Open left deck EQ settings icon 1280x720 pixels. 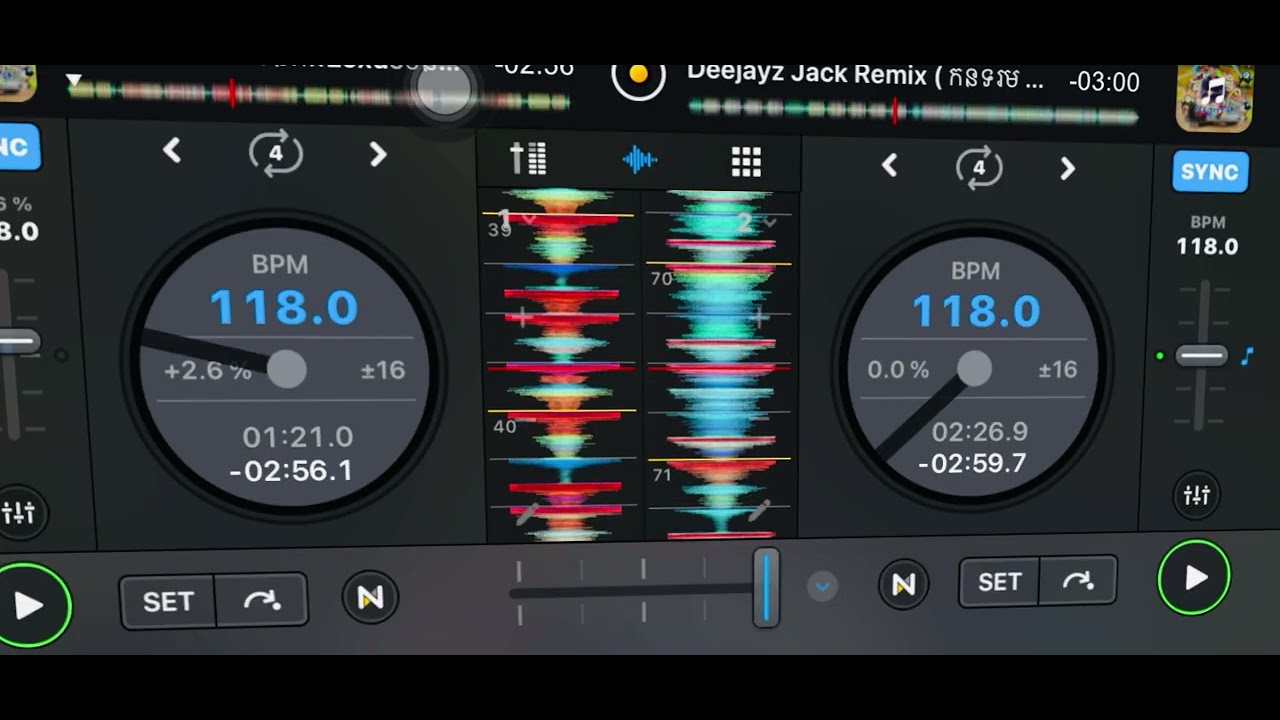(18, 513)
